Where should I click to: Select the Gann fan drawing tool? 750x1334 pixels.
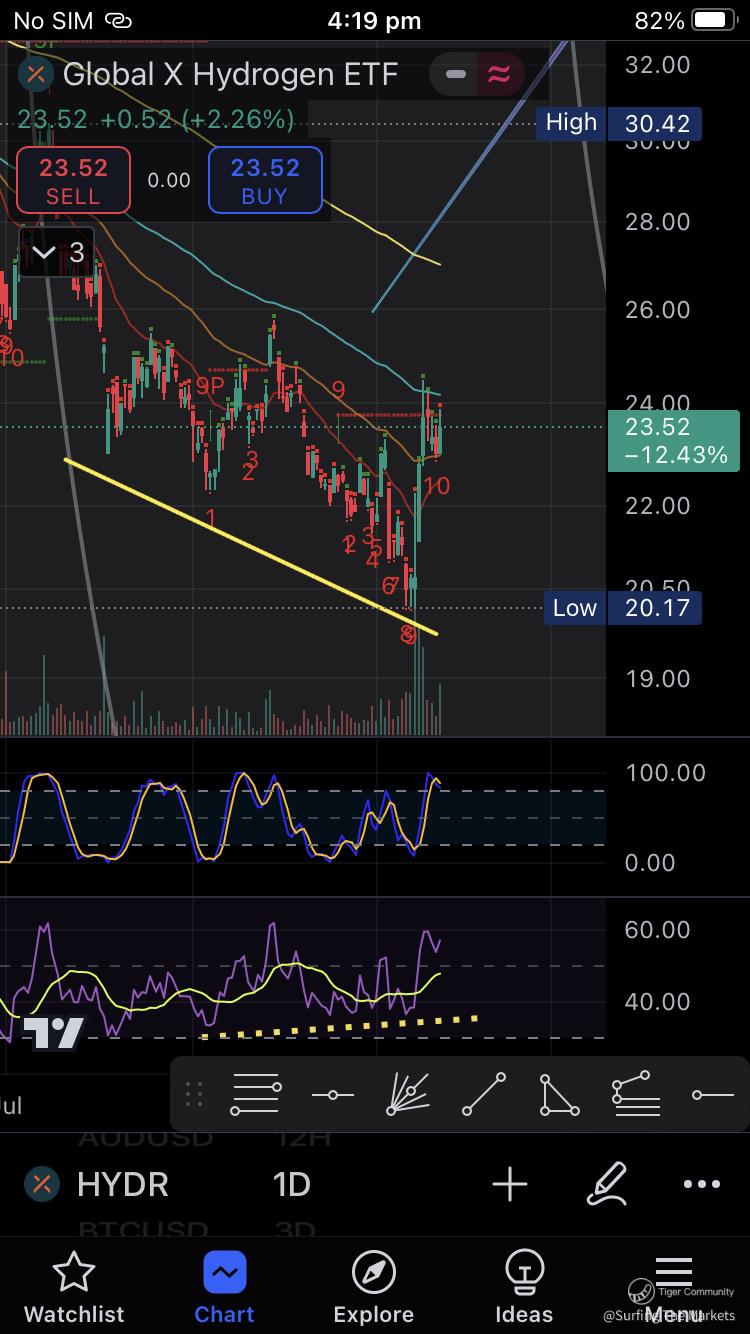(x=408, y=1095)
